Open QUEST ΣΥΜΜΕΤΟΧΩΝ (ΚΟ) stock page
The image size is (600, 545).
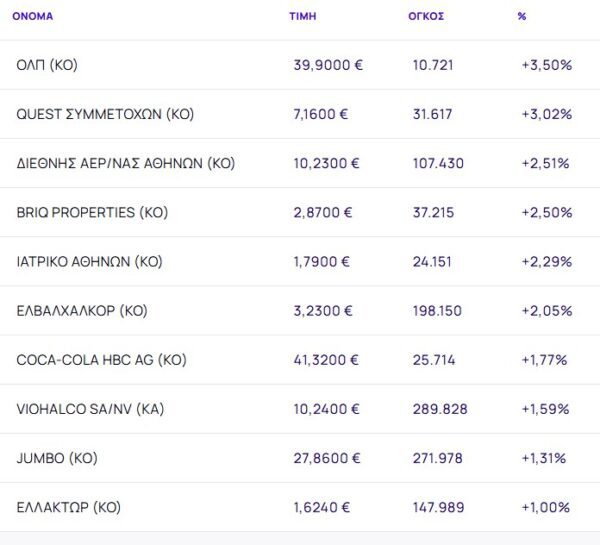105,114
